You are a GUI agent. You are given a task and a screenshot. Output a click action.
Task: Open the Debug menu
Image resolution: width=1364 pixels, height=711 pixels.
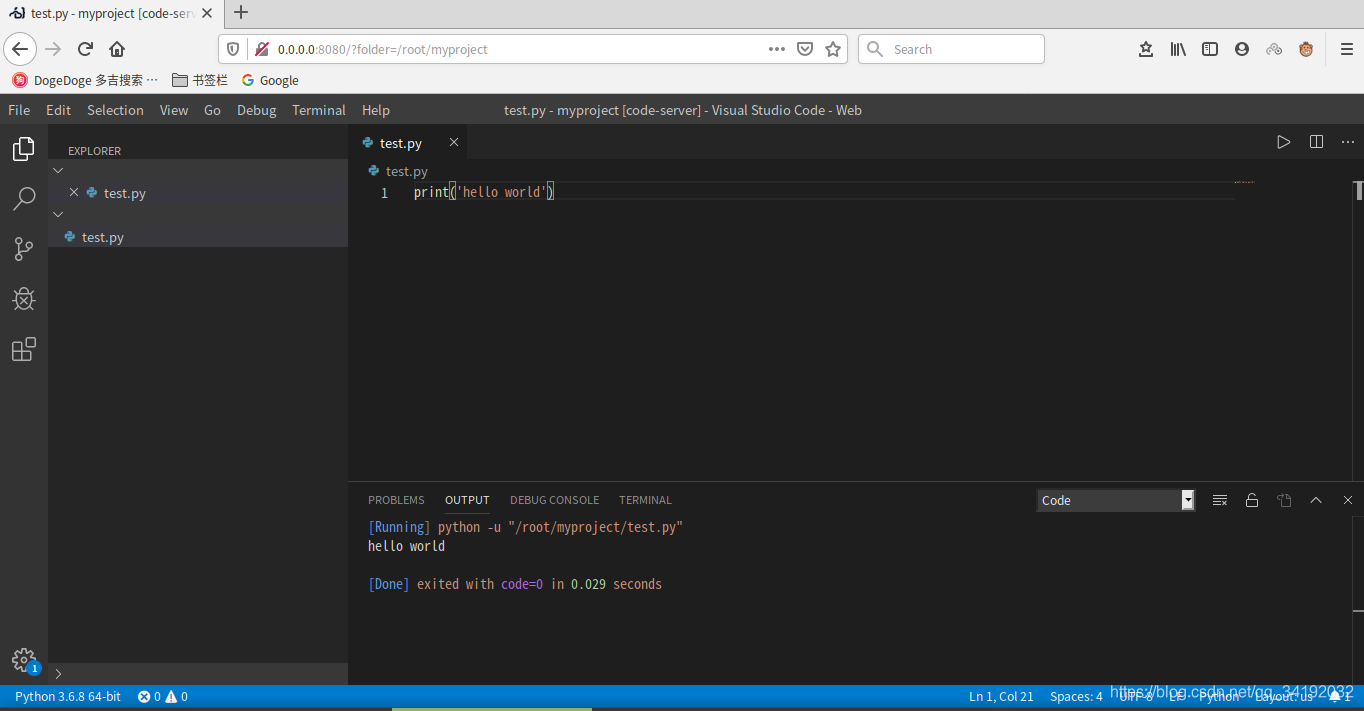(256, 110)
